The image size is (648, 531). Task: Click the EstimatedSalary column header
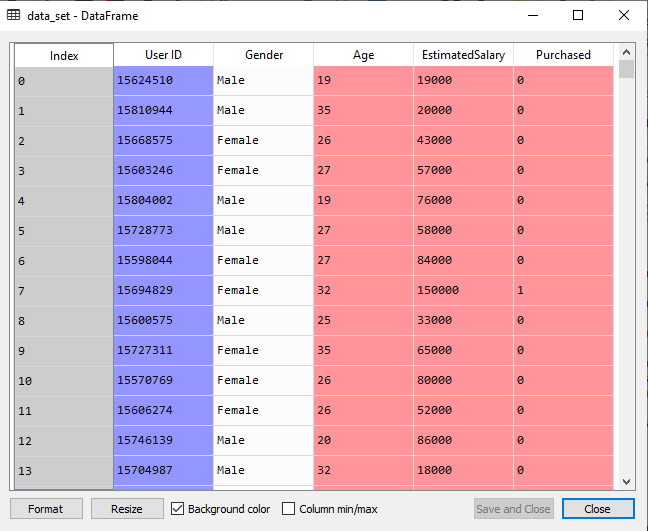click(x=463, y=55)
